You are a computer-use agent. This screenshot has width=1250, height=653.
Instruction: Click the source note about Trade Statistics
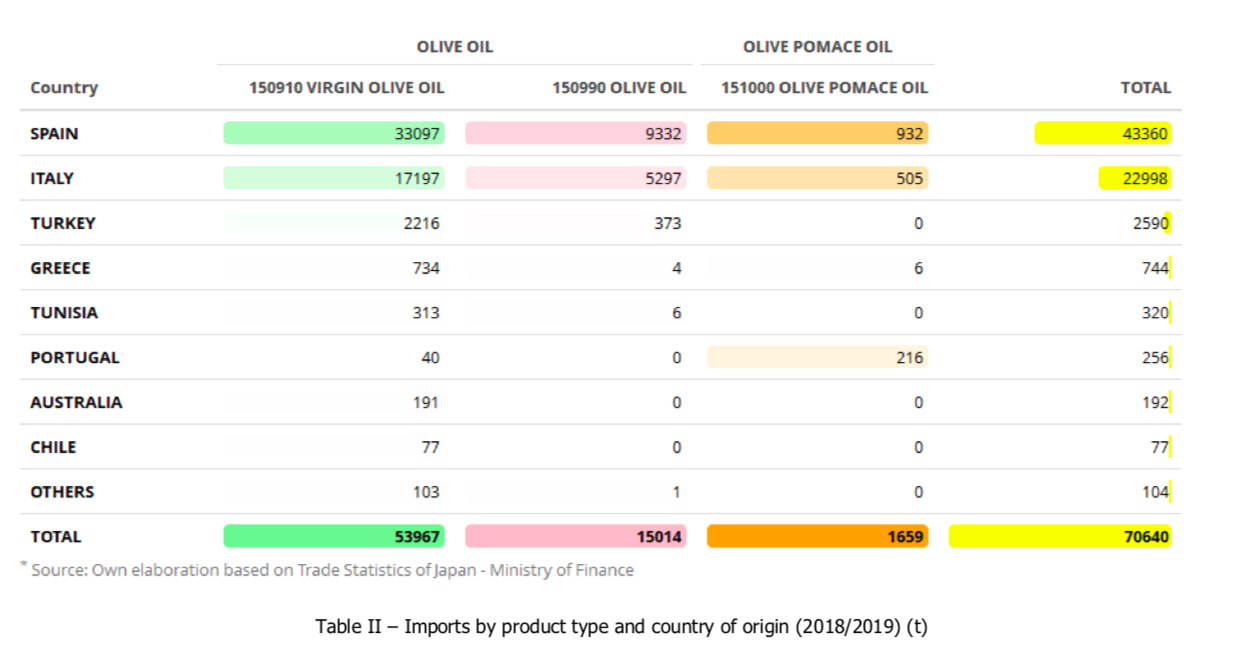click(x=332, y=570)
